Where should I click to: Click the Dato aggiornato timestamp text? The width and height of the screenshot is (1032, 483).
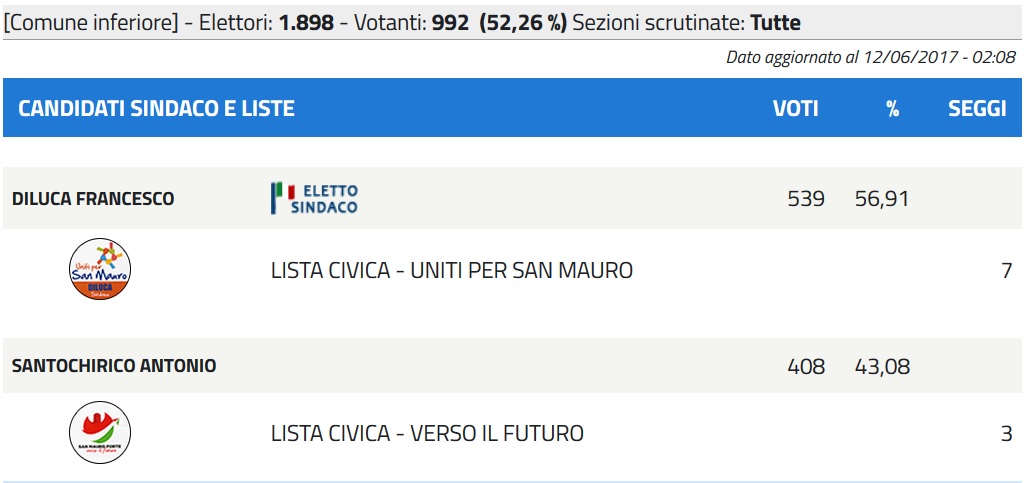871,57
